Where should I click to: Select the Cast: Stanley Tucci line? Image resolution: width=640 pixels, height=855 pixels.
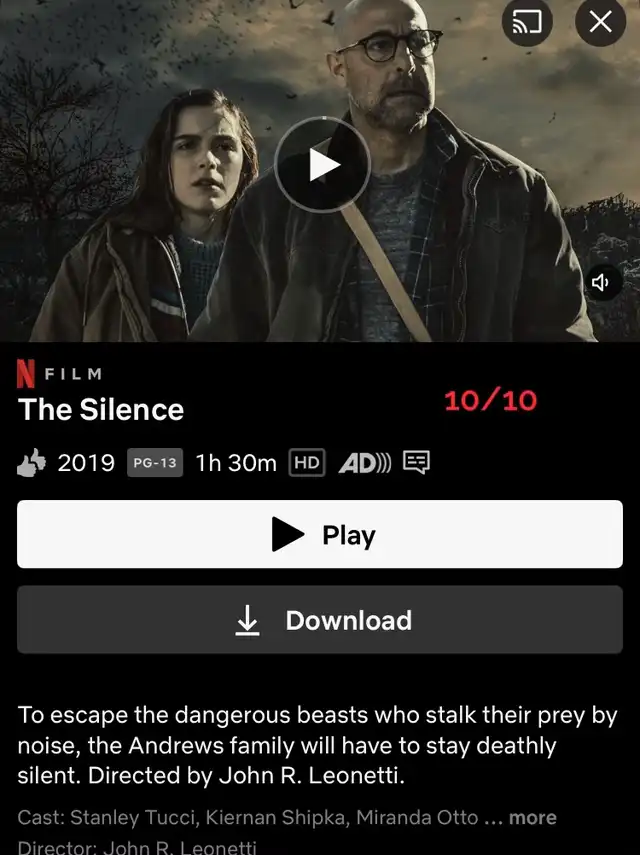[287, 817]
